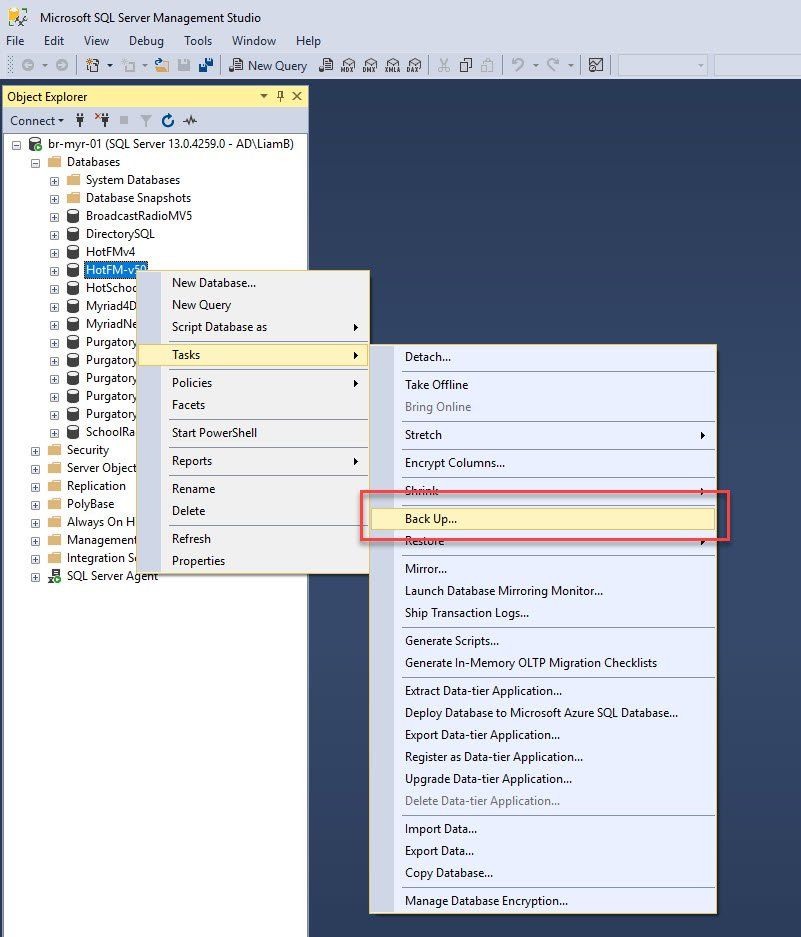Open the Help menu
Image resolution: width=801 pixels, height=937 pixels.
click(308, 41)
